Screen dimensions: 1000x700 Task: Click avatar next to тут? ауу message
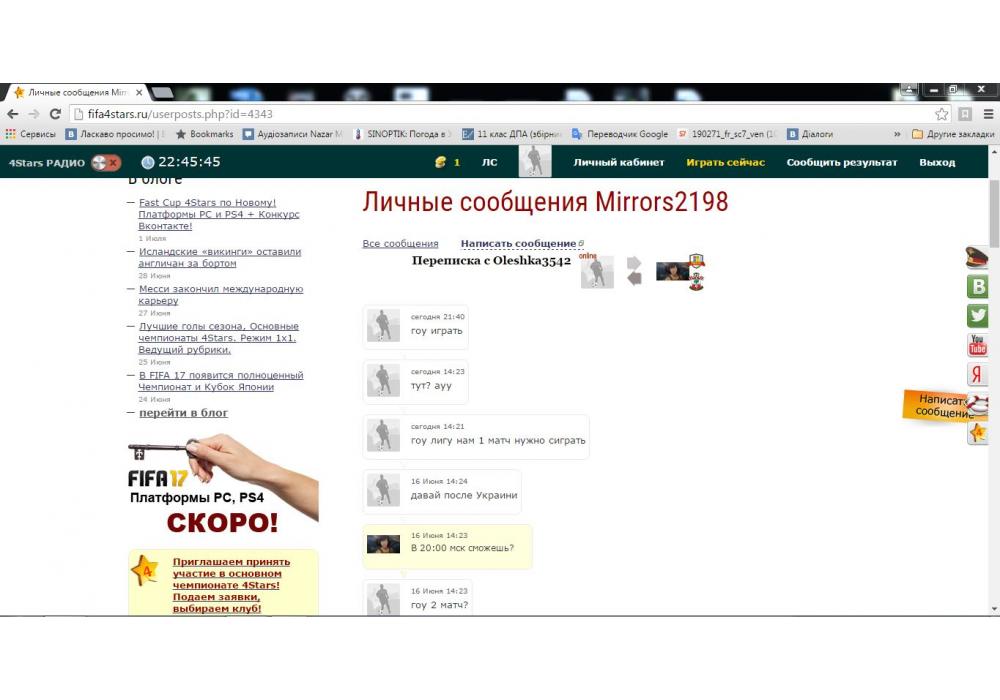tap(383, 381)
